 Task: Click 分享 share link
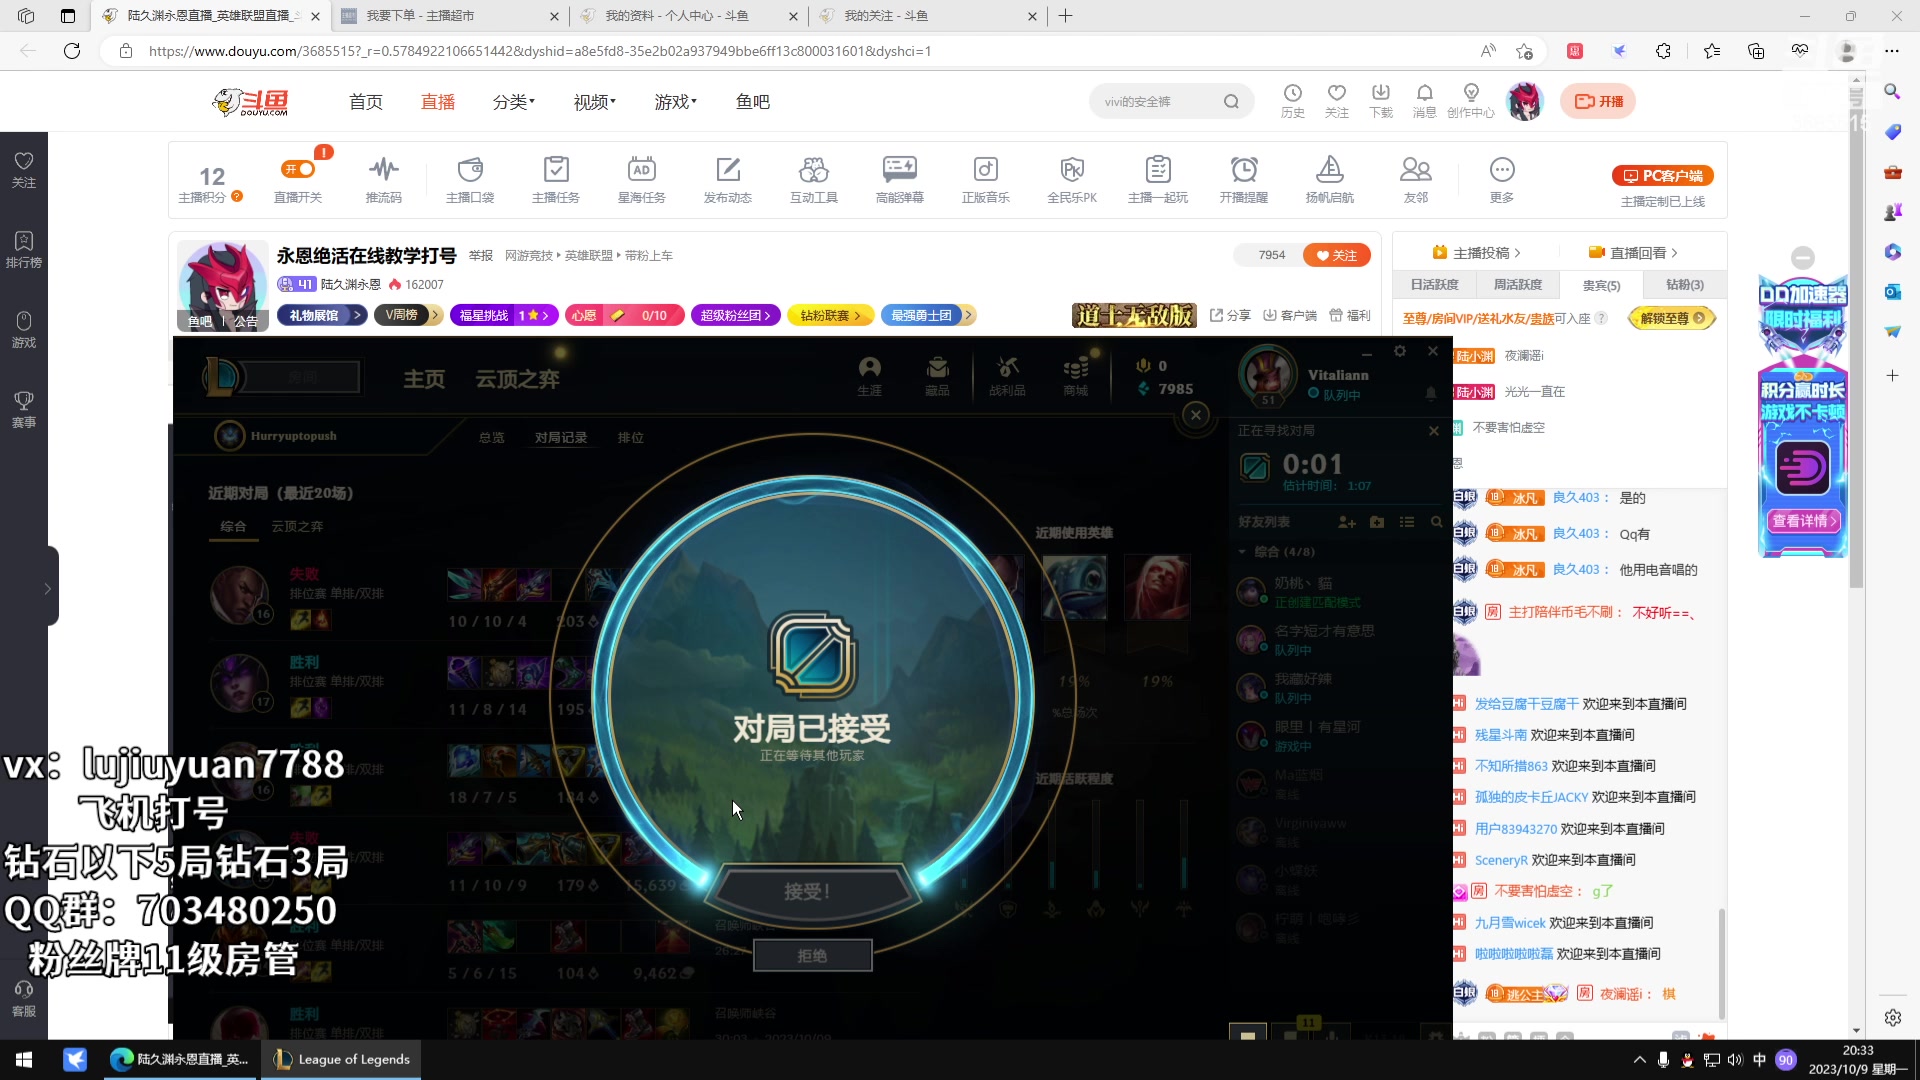1231,315
